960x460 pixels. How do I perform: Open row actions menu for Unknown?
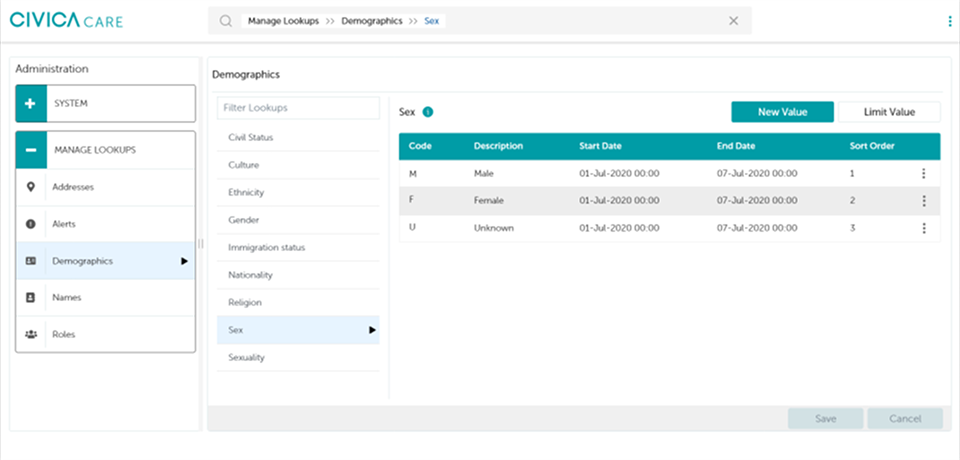coord(924,228)
